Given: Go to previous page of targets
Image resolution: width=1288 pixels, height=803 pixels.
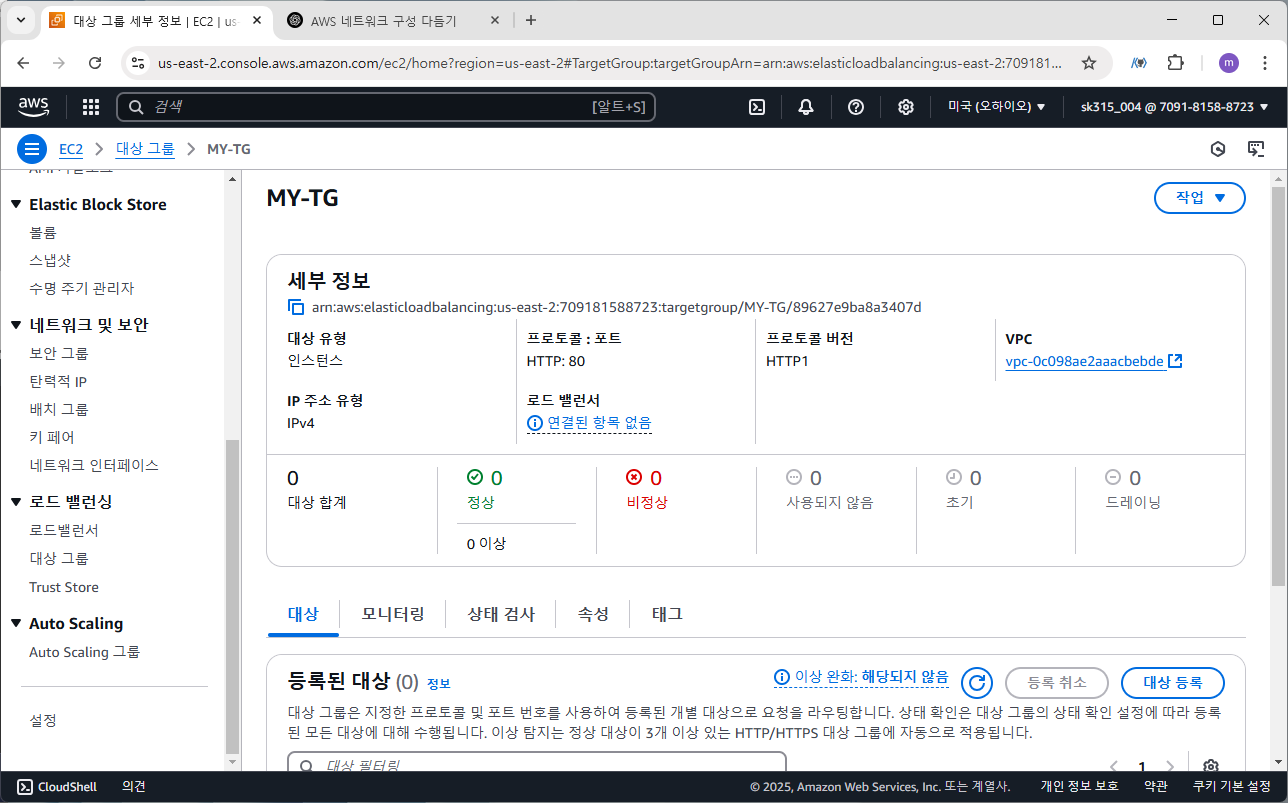Looking at the screenshot, I should tap(1114, 766).
